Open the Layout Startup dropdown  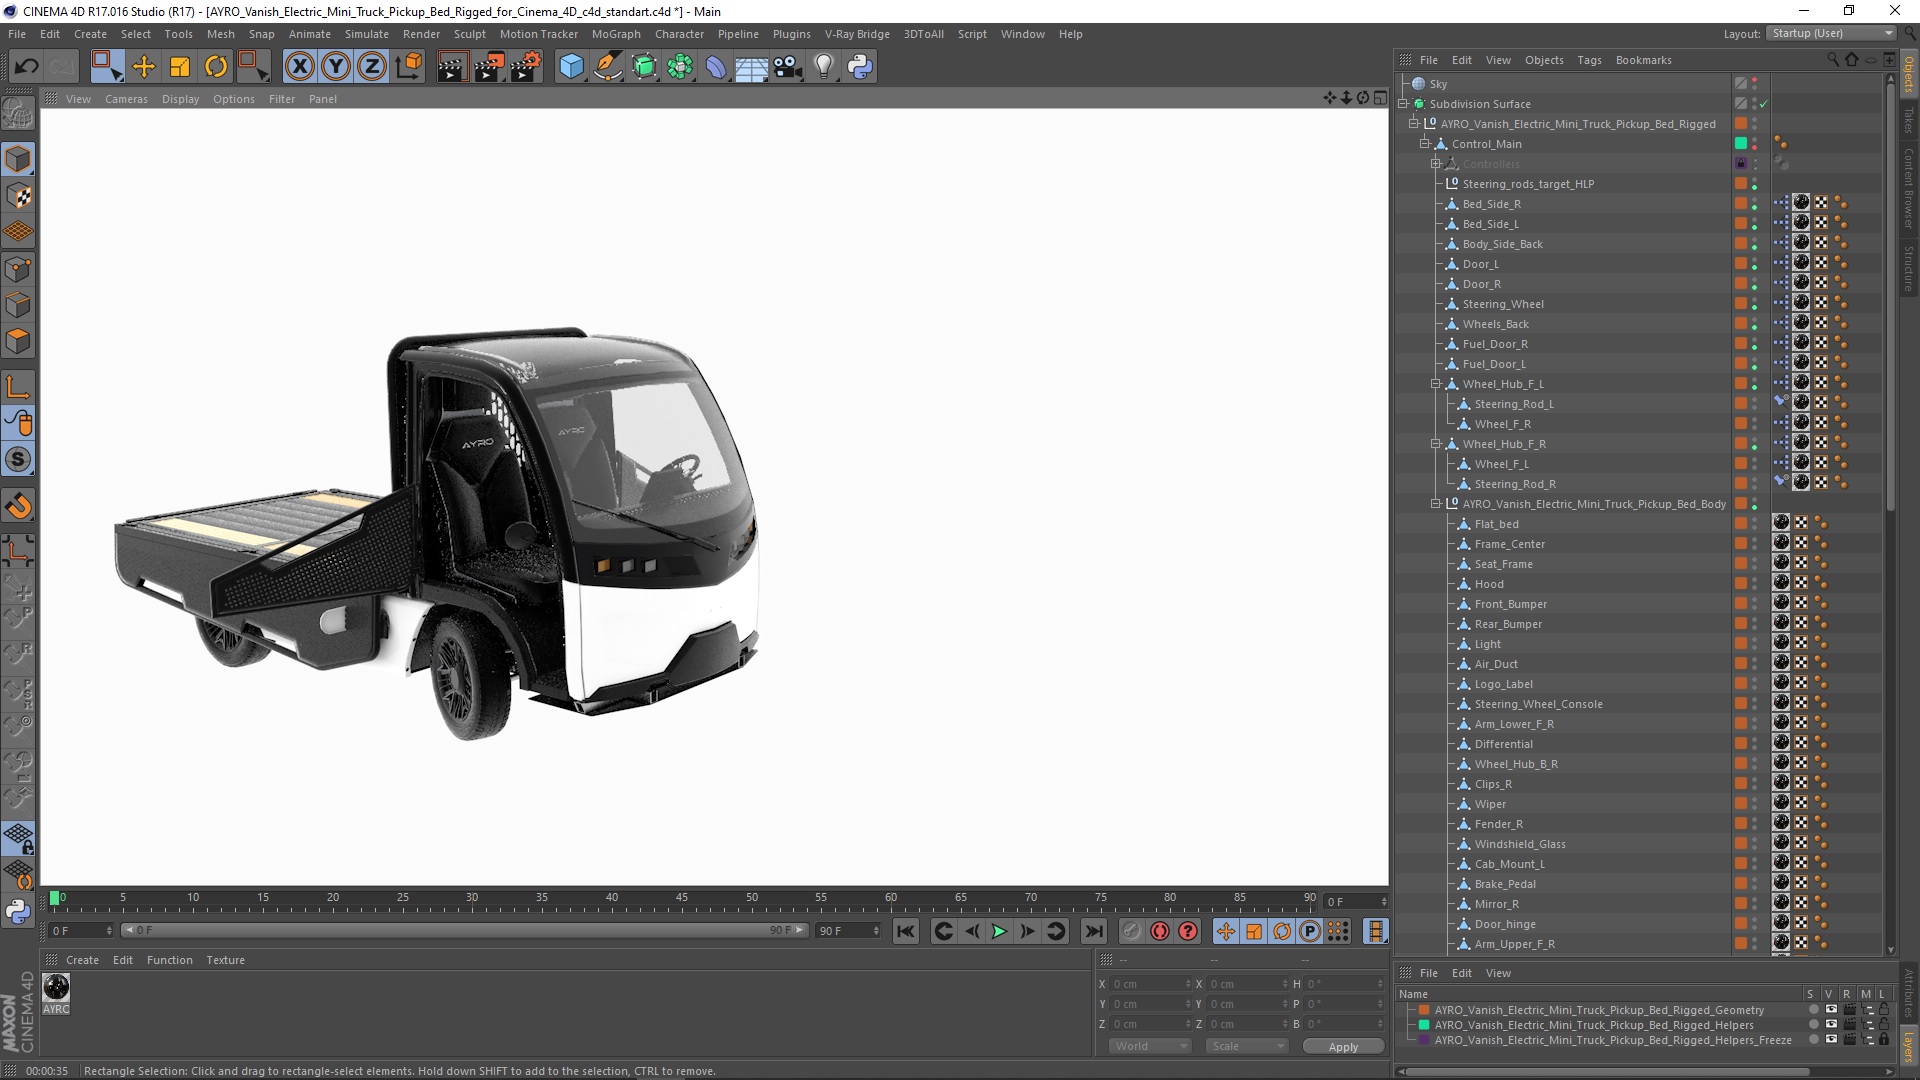(x=1831, y=33)
